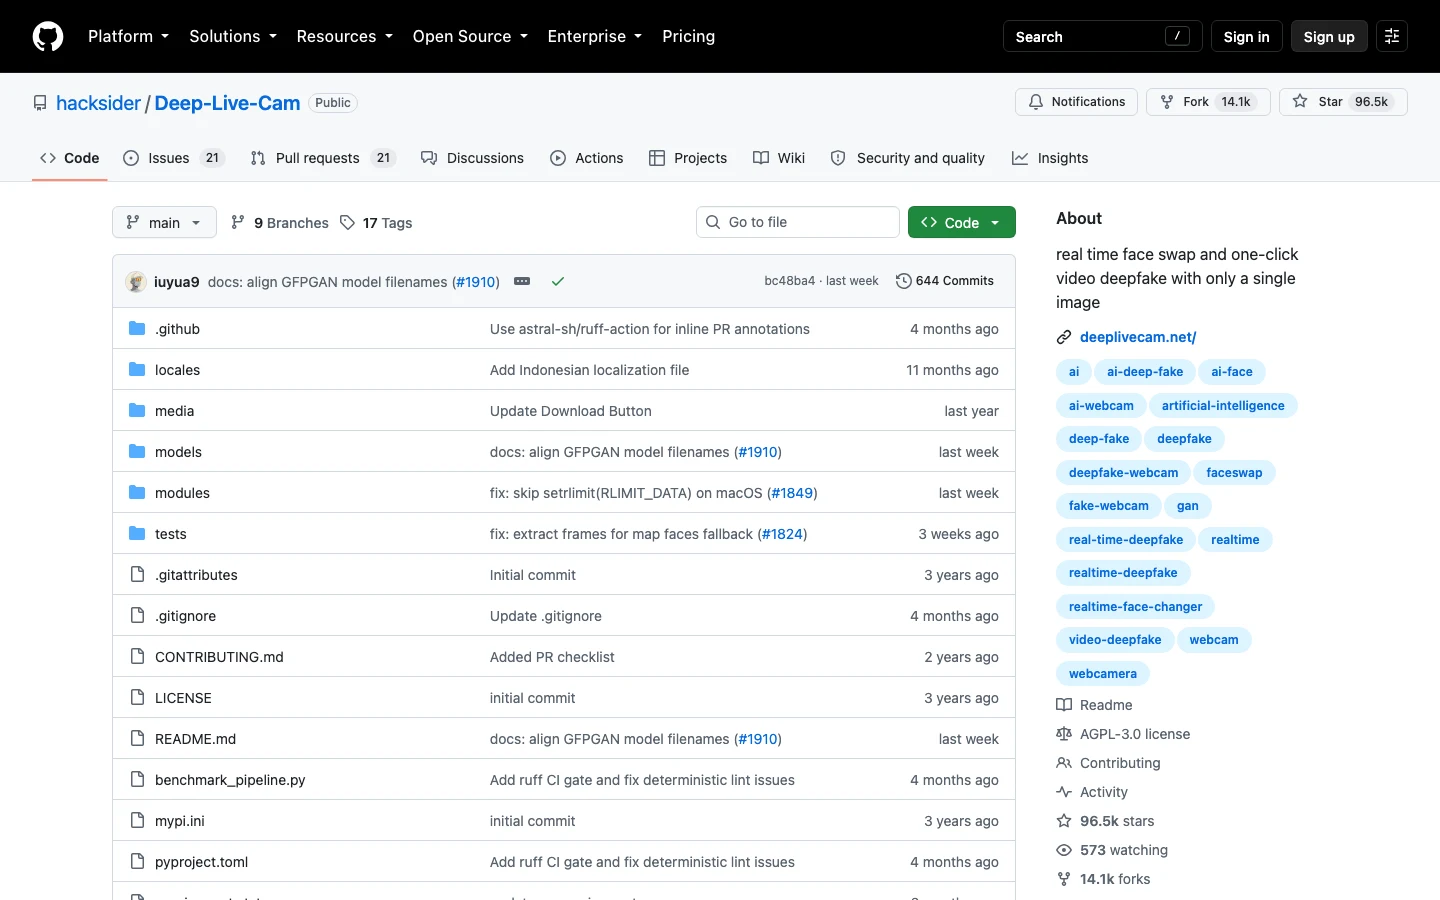Open the Insights tab
This screenshot has width=1440, height=900.
coord(1050,158)
